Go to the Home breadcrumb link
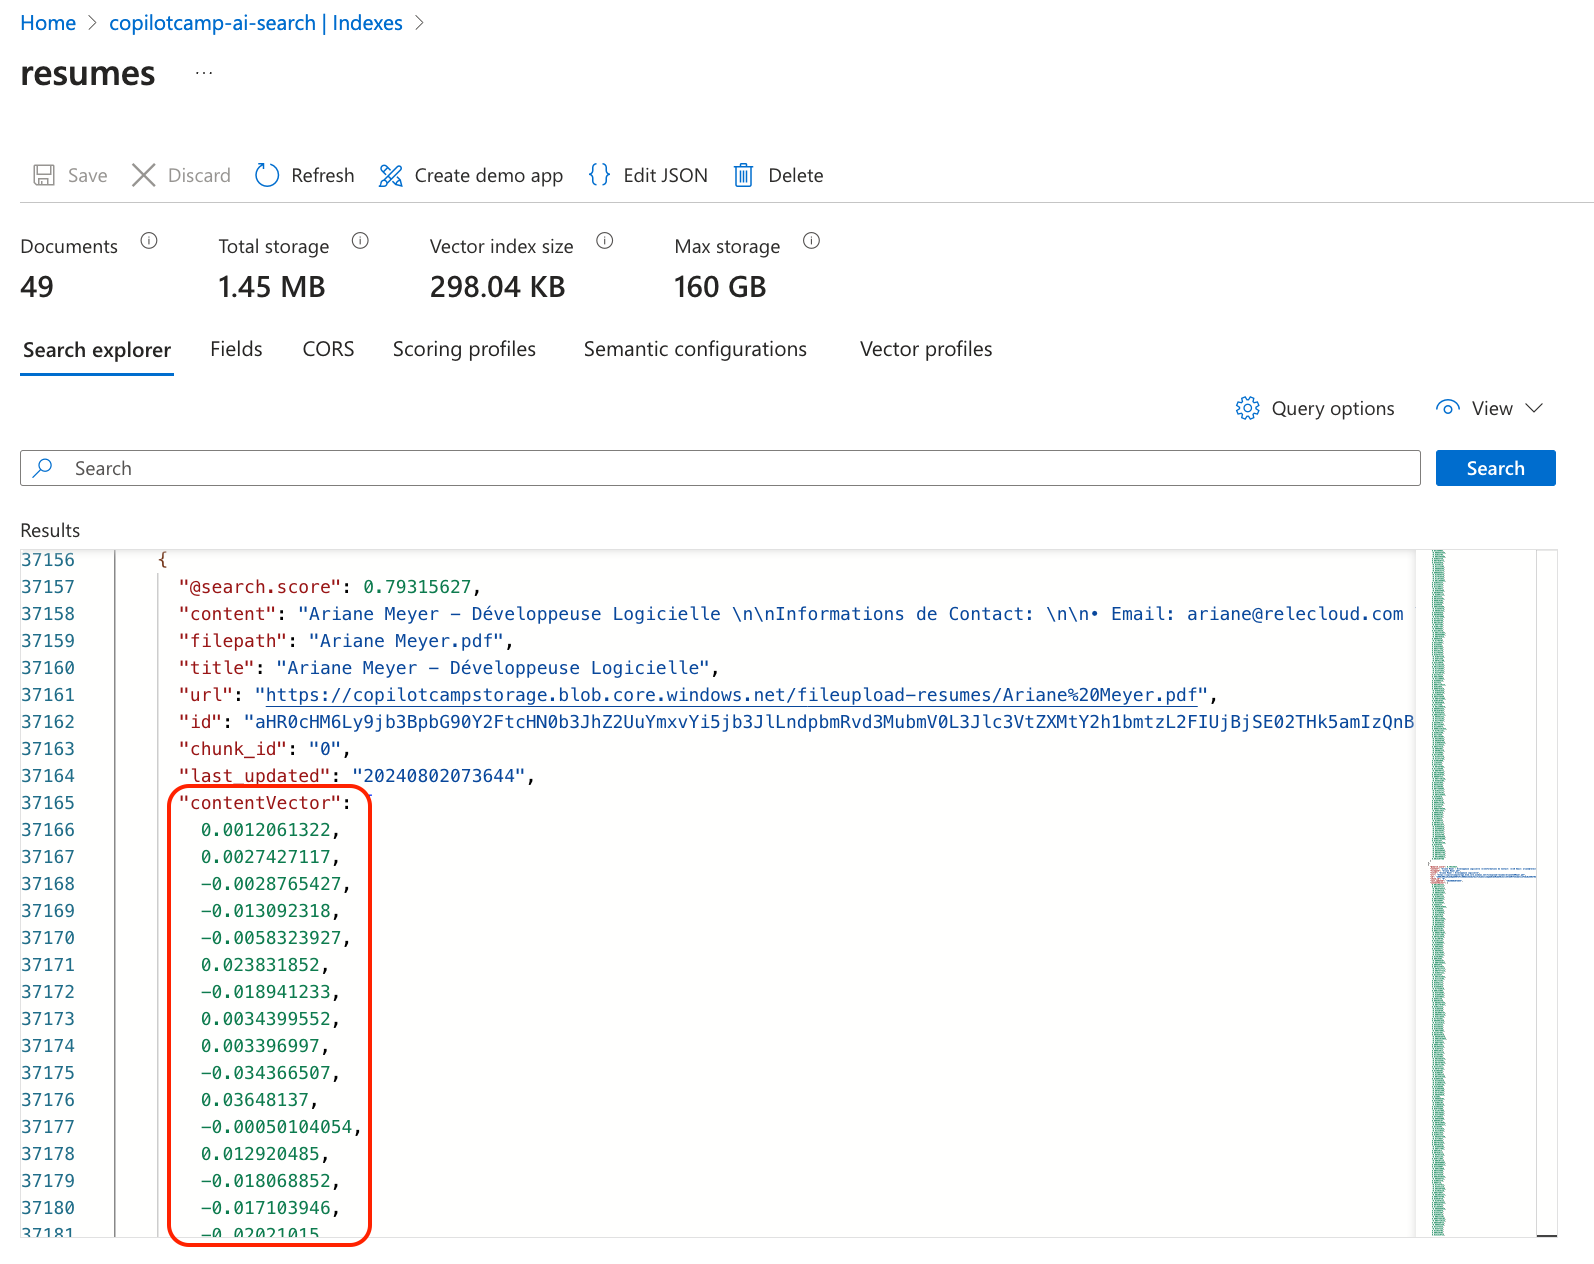This screenshot has width=1594, height=1264. pyautogui.click(x=48, y=23)
